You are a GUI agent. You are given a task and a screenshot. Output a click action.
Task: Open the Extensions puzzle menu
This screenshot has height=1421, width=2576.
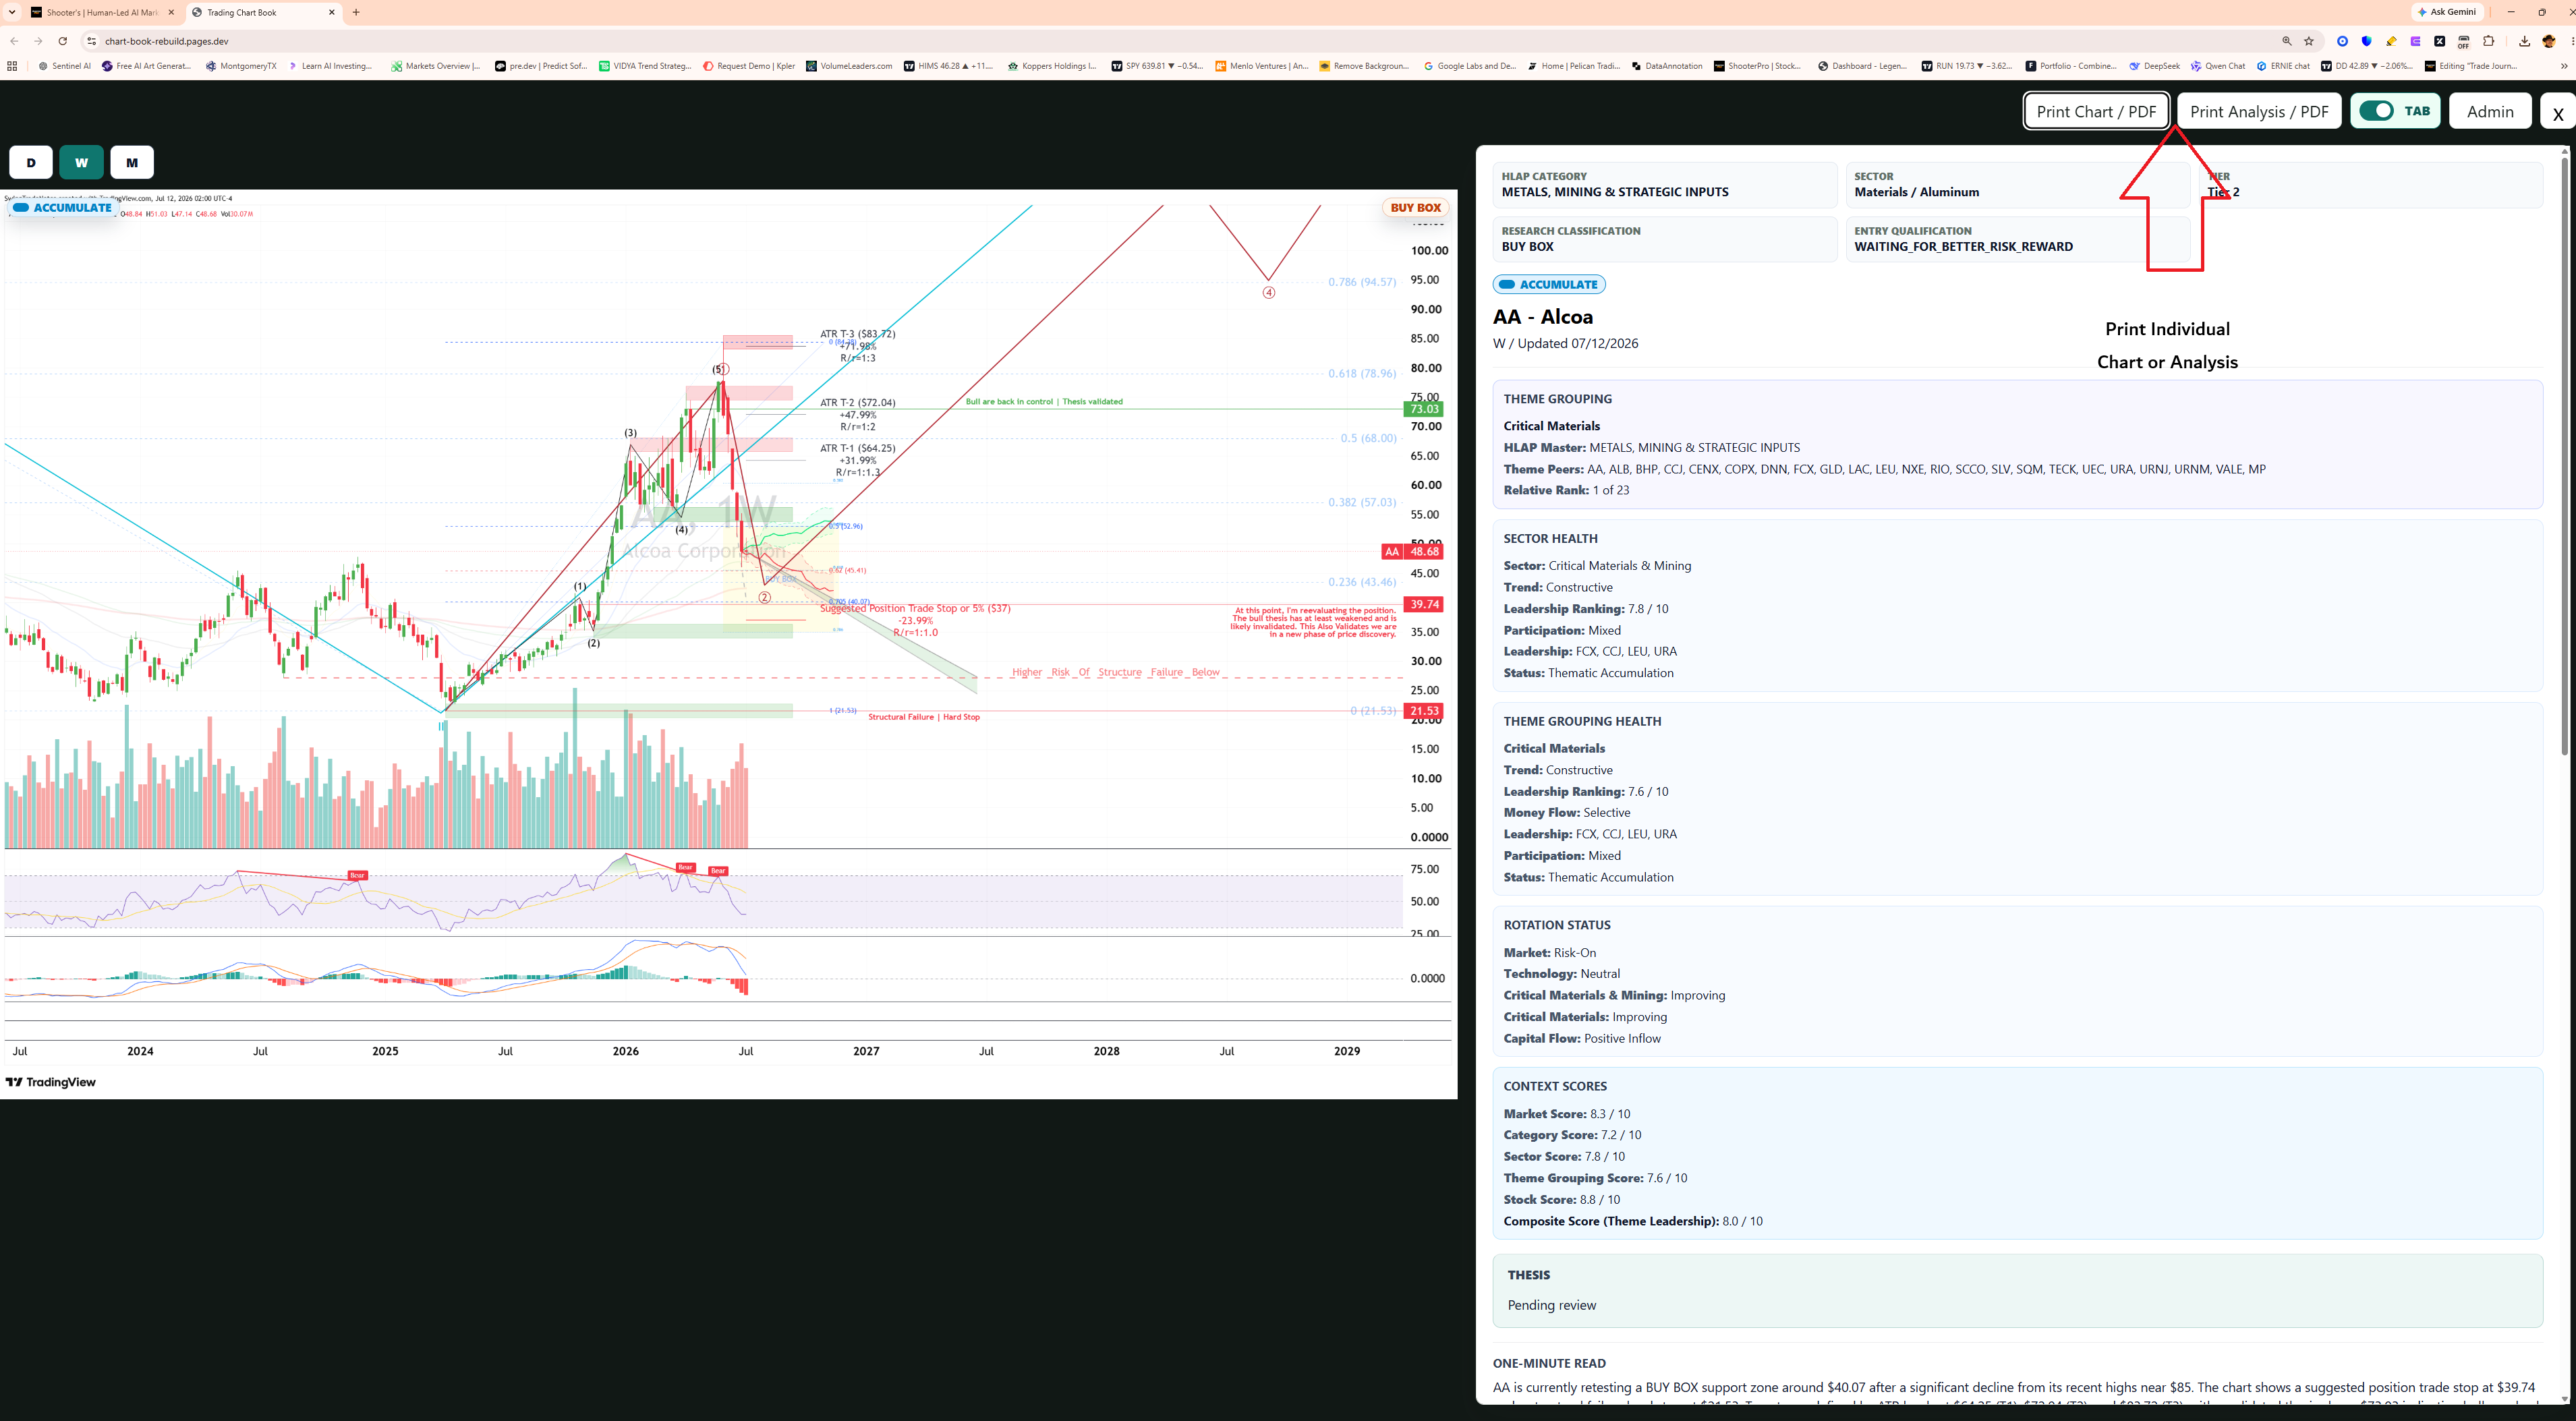2489,41
